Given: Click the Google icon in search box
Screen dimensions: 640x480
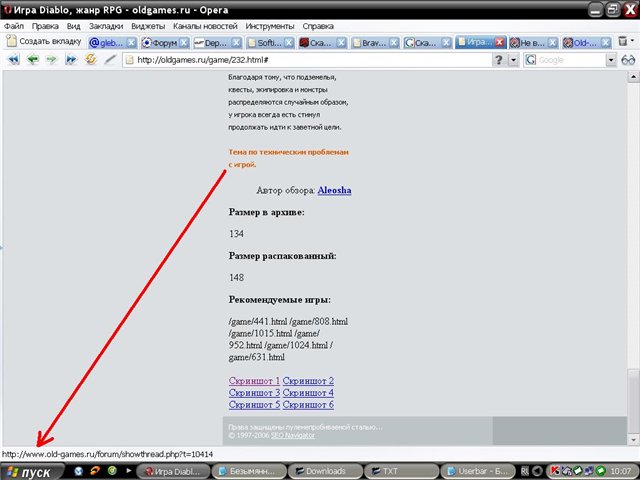Looking at the screenshot, I should click(531, 60).
